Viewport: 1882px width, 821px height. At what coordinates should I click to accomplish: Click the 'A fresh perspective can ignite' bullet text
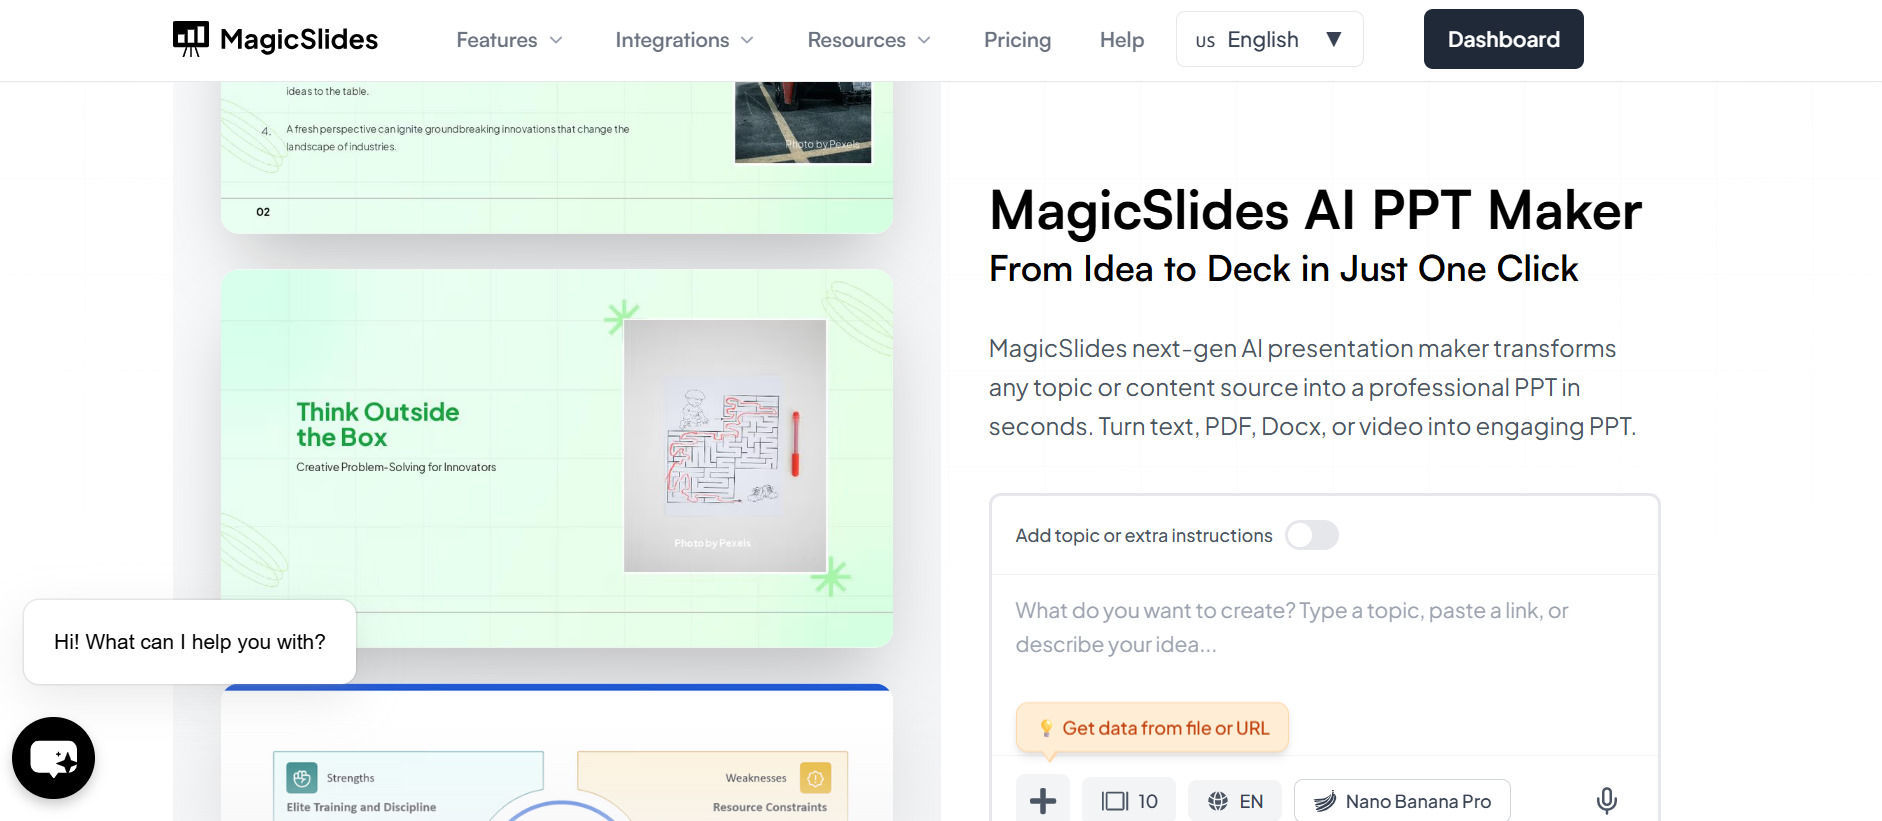(x=458, y=138)
